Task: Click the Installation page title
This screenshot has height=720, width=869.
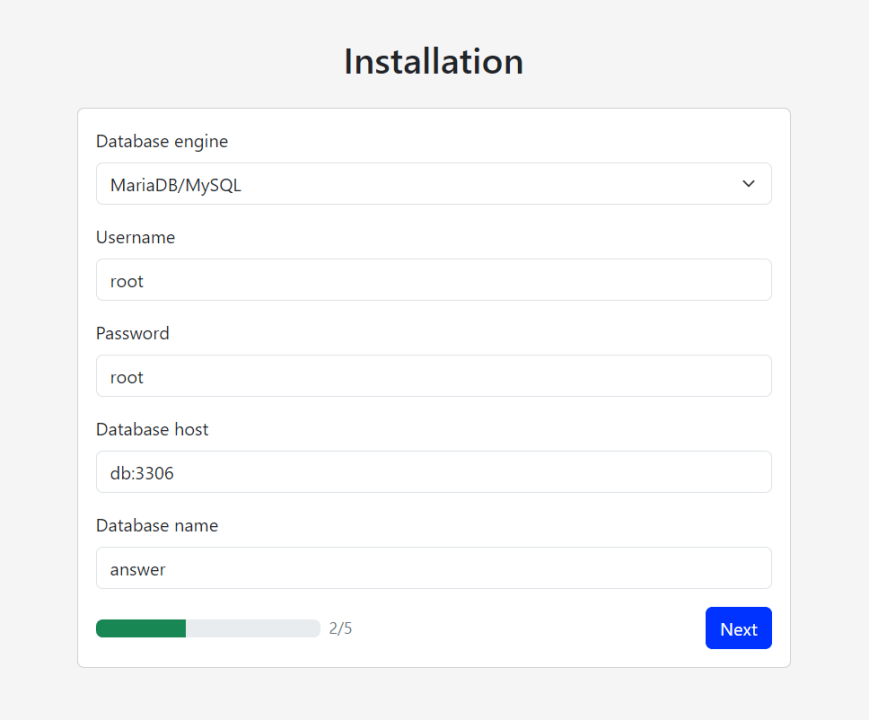Action: point(433,61)
